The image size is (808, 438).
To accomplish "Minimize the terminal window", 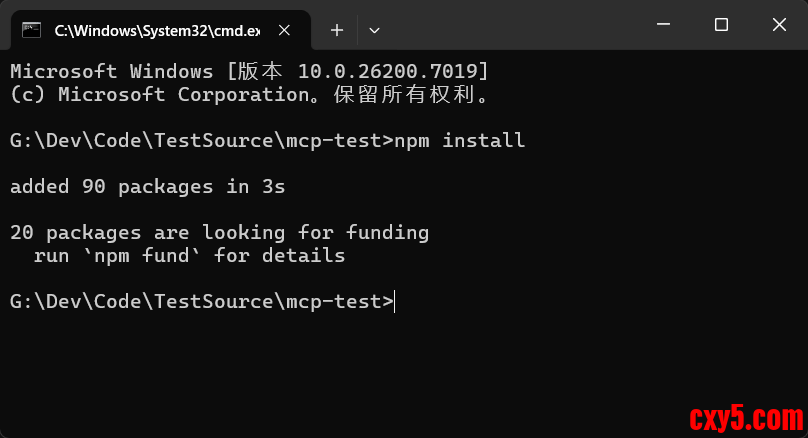I will click(x=666, y=25).
